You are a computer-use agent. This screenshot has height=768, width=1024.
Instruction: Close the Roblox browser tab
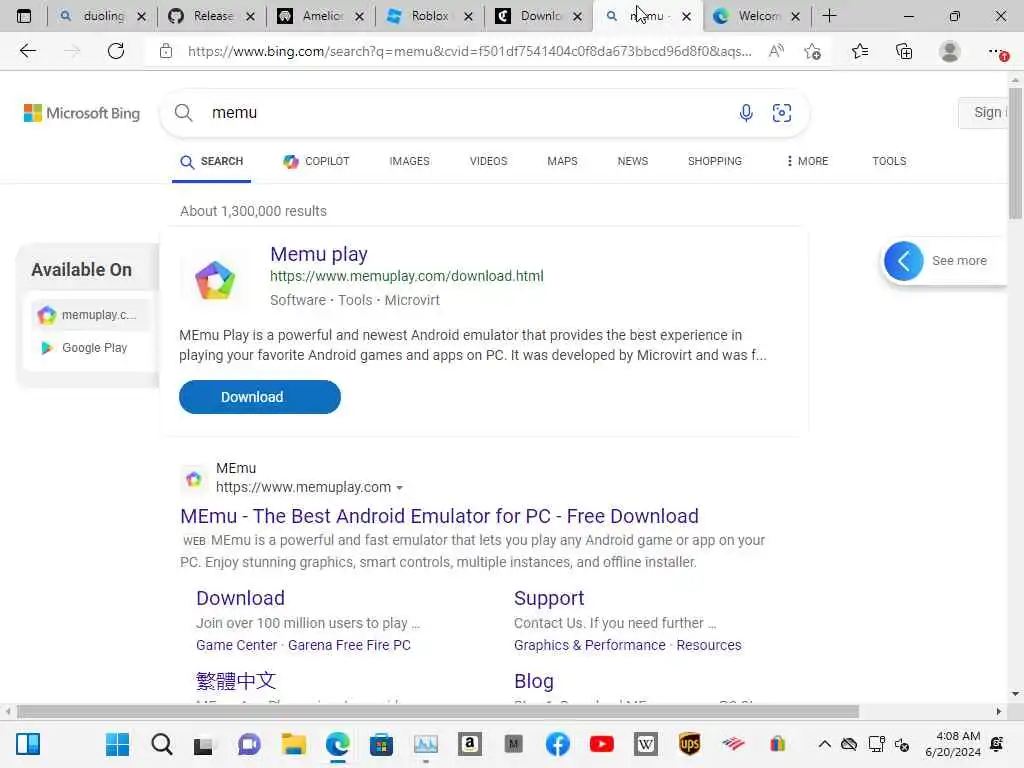click(468, 16)
